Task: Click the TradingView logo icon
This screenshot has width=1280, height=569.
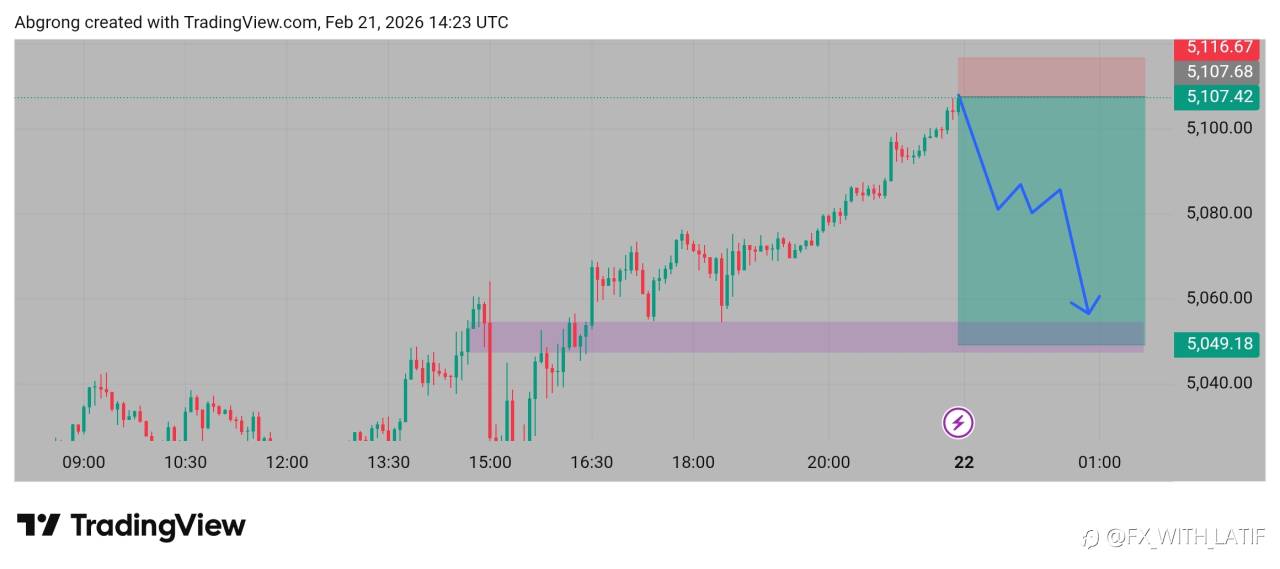Action: [x=39, y=526]
